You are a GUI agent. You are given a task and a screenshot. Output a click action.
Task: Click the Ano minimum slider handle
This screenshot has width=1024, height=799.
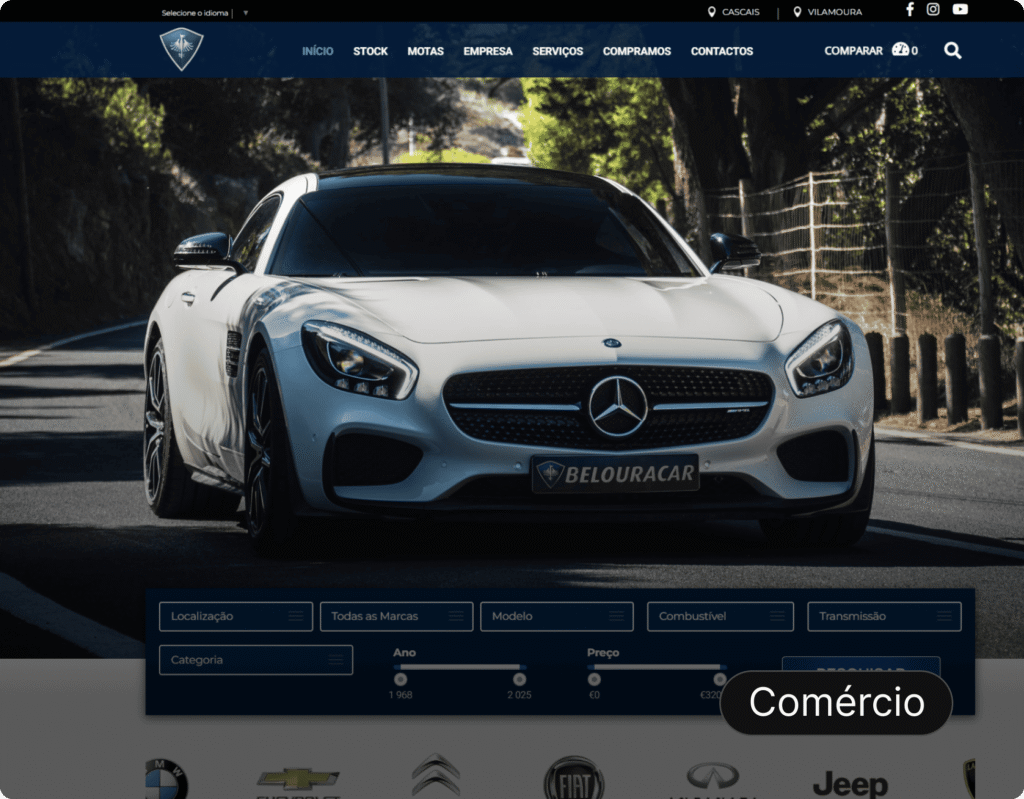pyautogui.click(x=400, y=679)
